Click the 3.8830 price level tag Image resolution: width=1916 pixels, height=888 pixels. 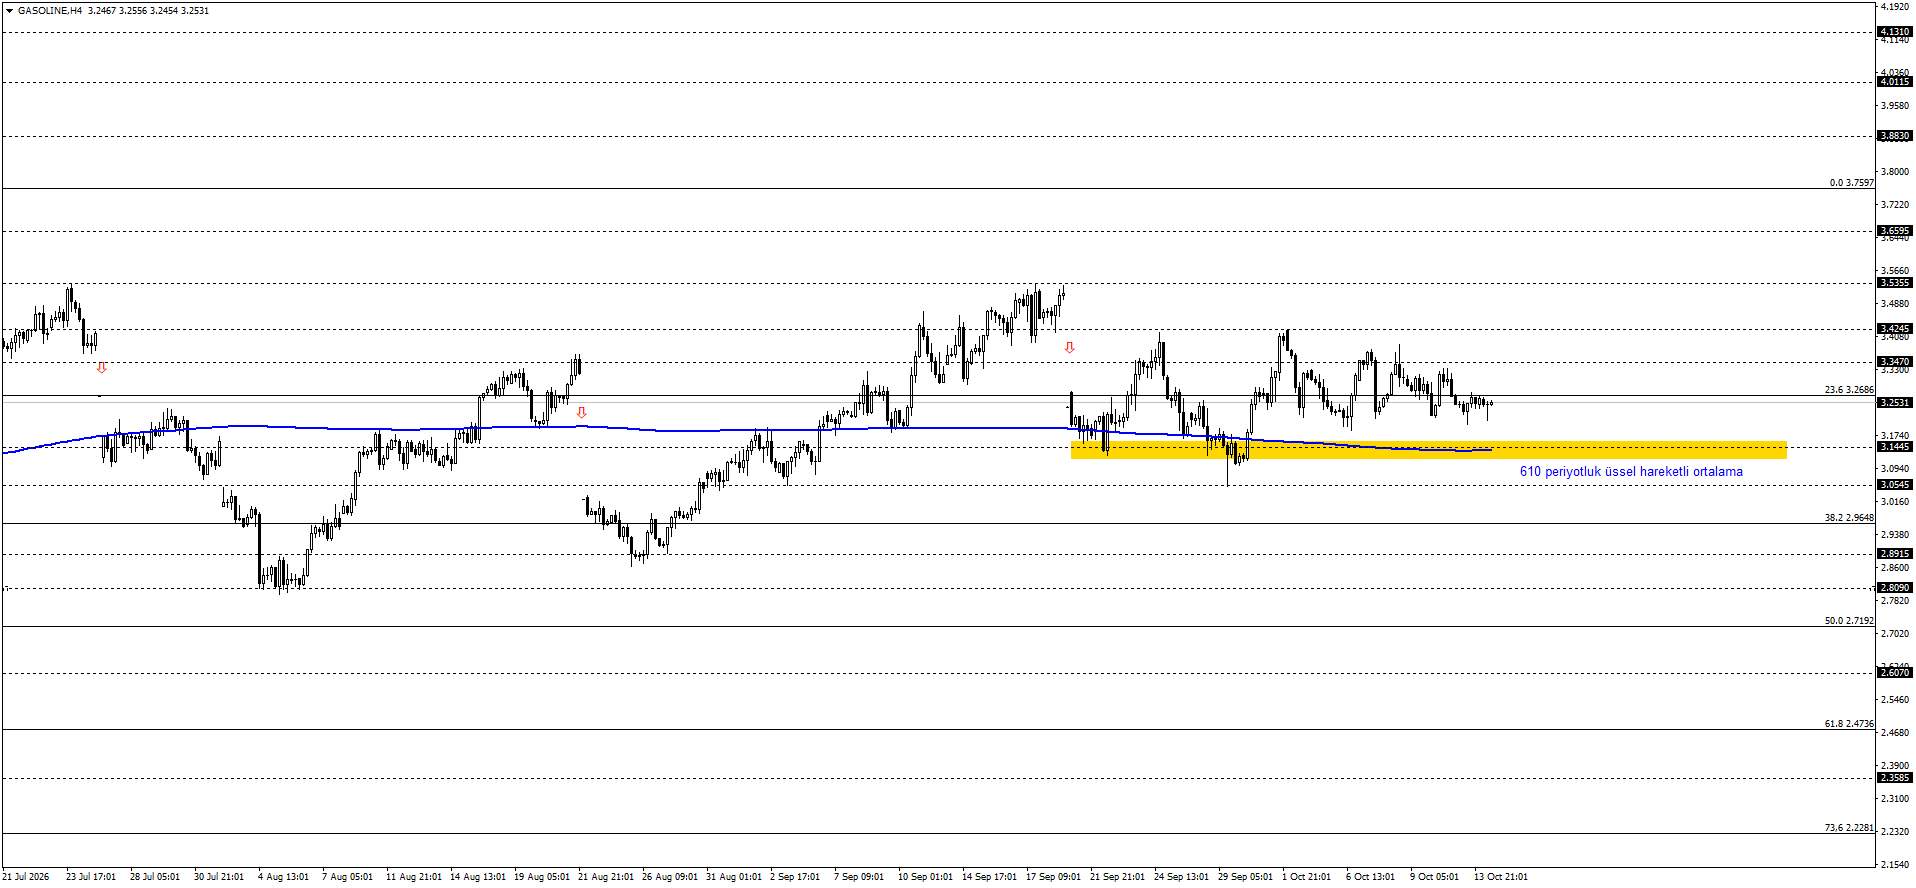tap(1895, 136)
